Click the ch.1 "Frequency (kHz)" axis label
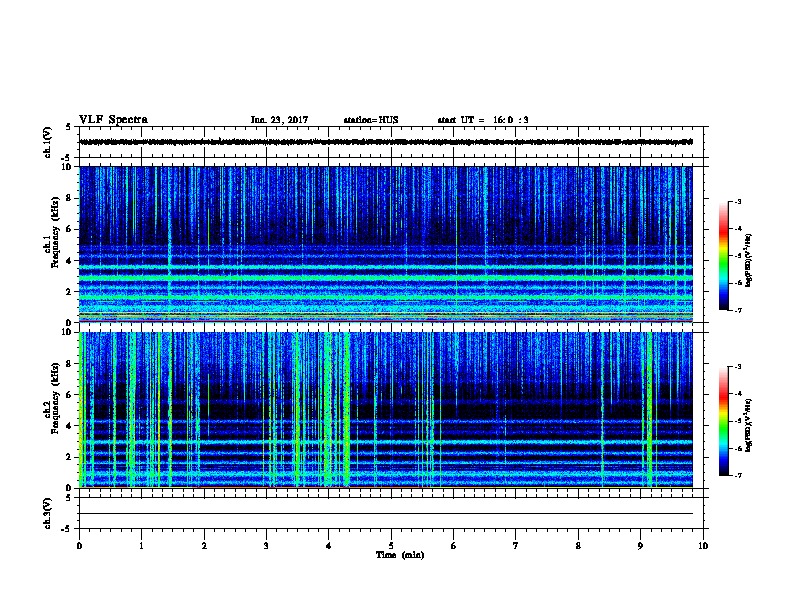The image size is (792, 612). point(55,232)
